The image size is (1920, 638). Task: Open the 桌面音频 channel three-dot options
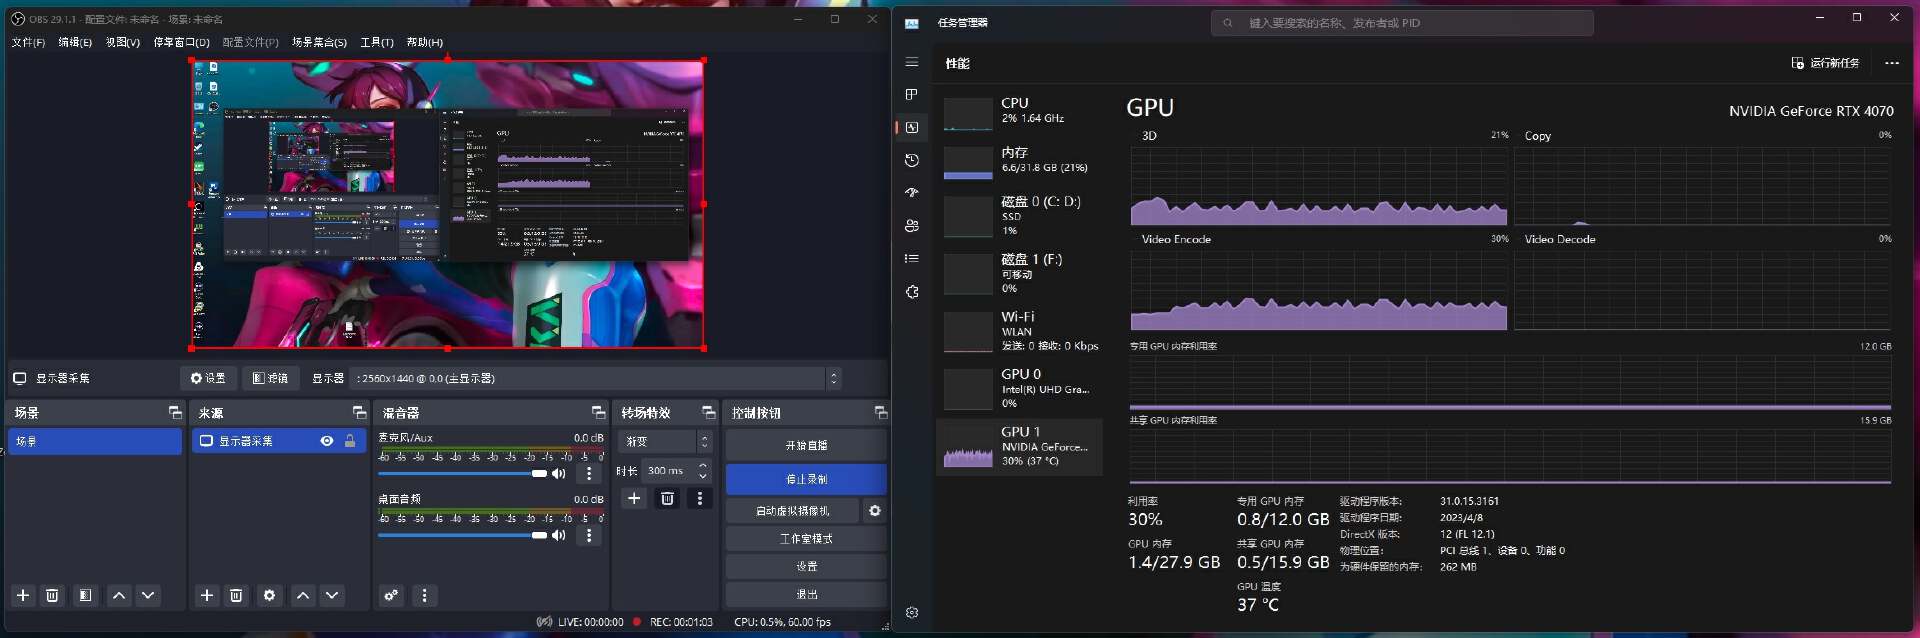pos(589,535)
